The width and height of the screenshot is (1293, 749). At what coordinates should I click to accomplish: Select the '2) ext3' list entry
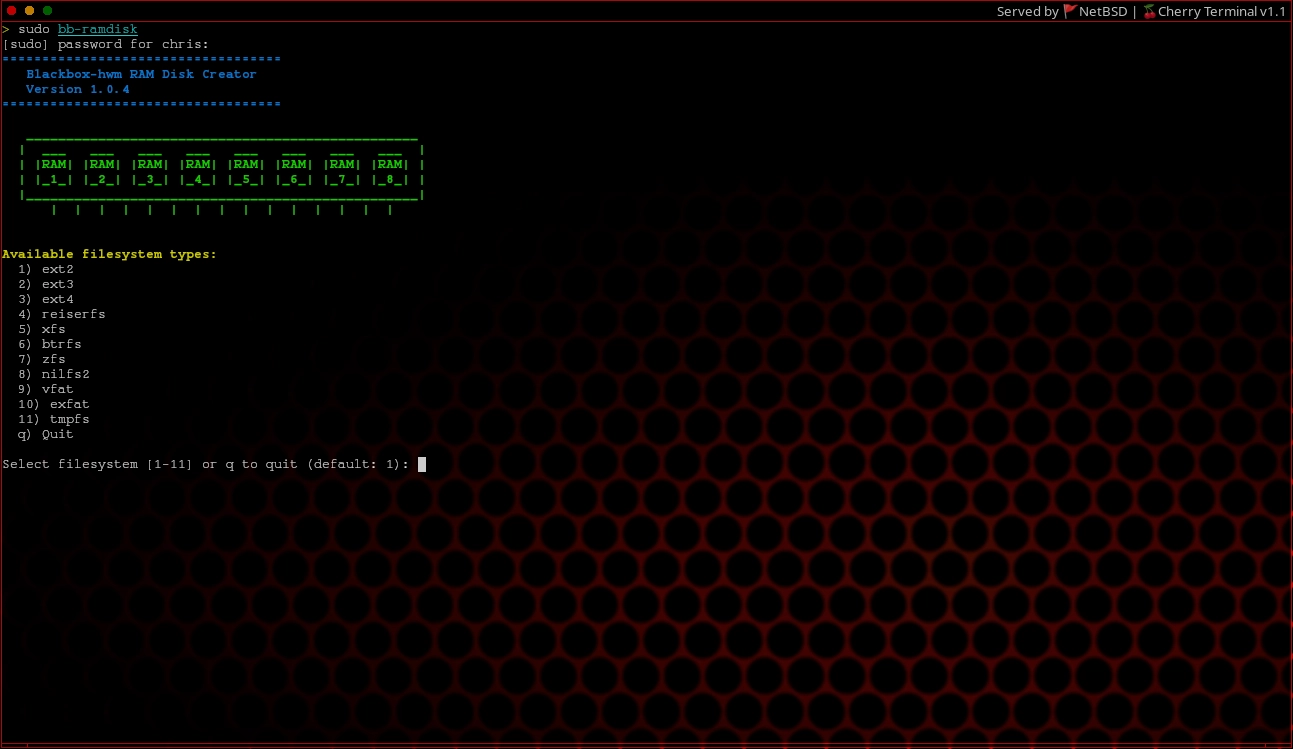46,284
